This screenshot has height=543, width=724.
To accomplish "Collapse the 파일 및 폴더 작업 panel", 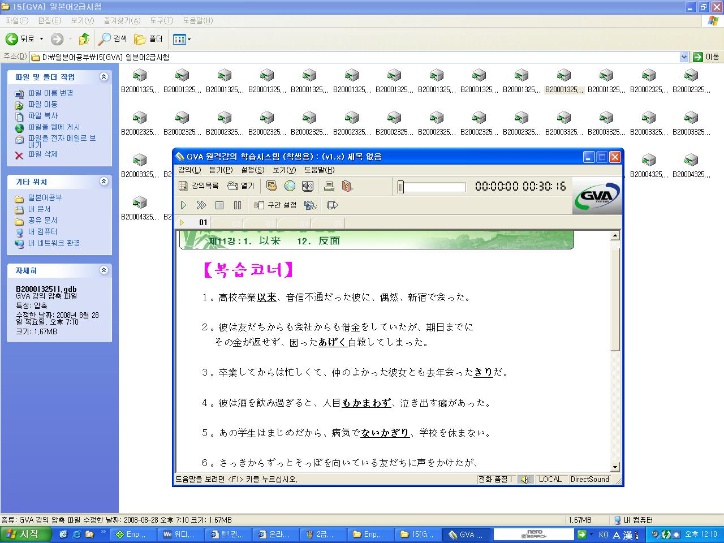I will (104, 76).
